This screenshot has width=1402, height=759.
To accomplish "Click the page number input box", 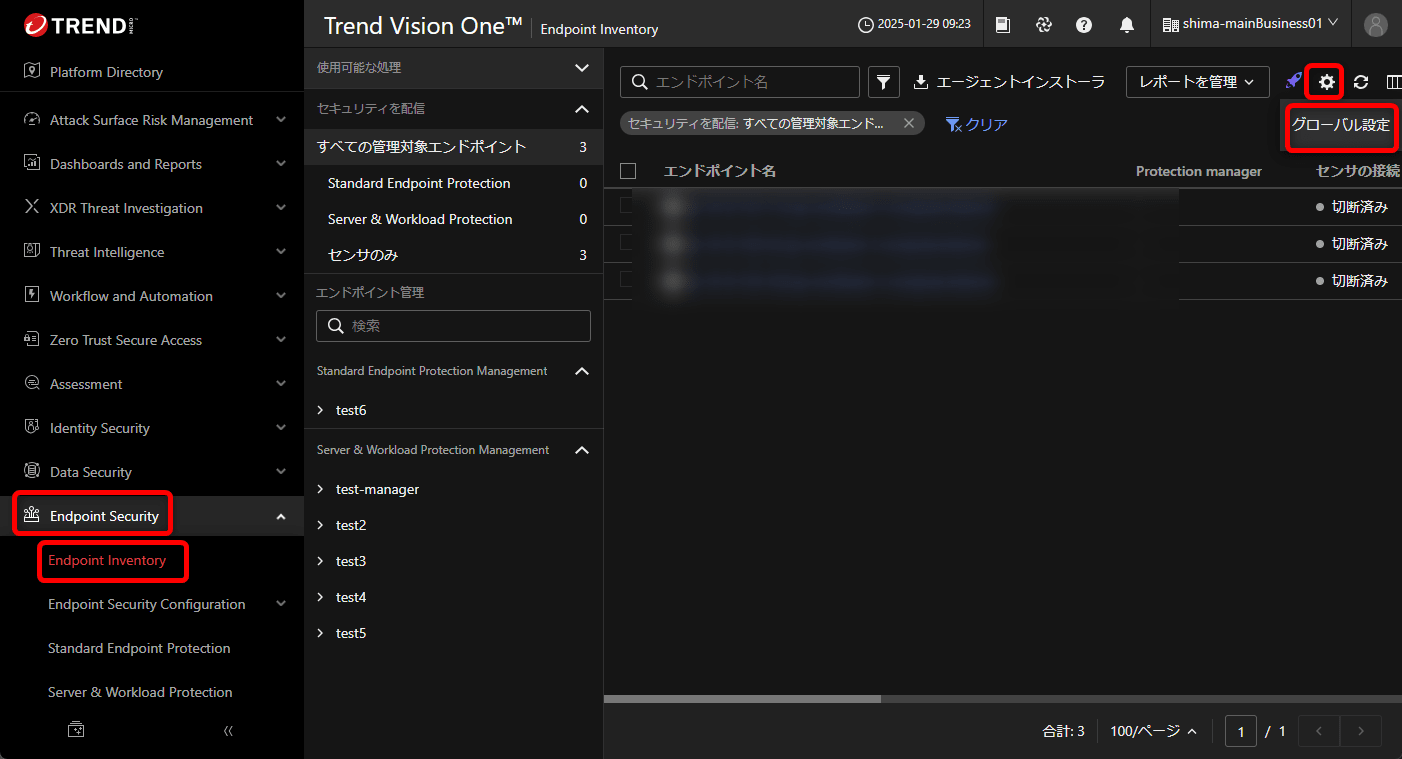I will [x=1241, y=731].
